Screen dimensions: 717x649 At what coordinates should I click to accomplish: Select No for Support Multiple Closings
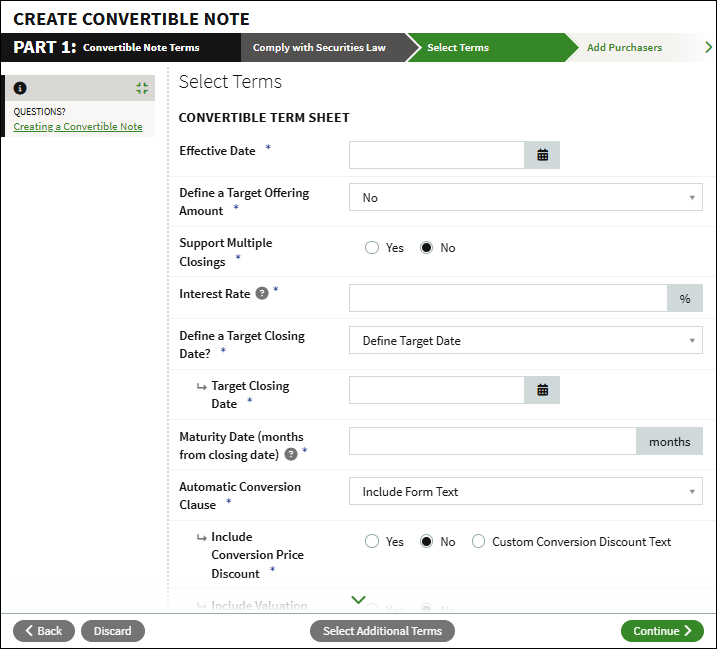click(426, 247)
